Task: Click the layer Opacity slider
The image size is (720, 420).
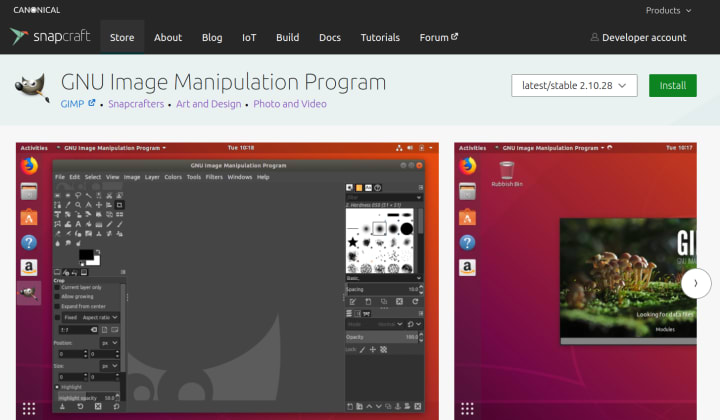Action: coord(382,337)
